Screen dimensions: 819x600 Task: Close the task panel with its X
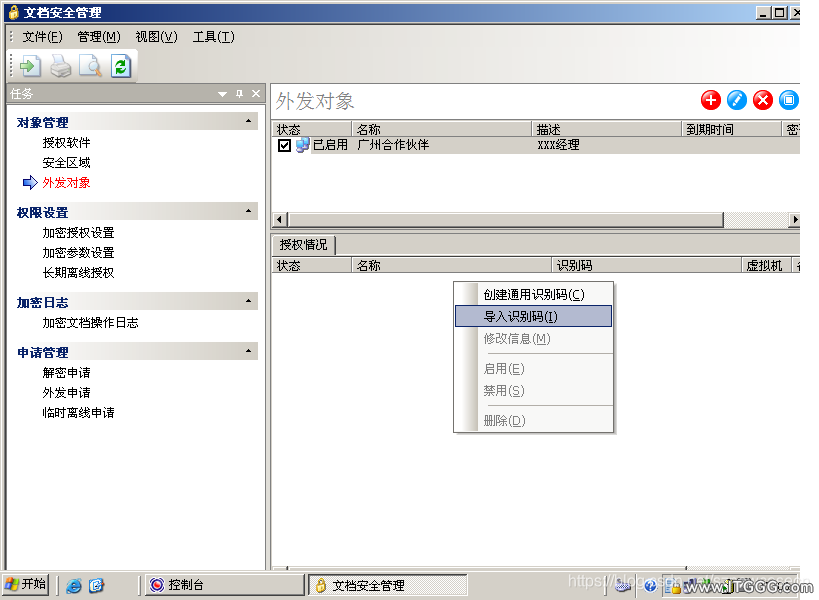(255, 93)
